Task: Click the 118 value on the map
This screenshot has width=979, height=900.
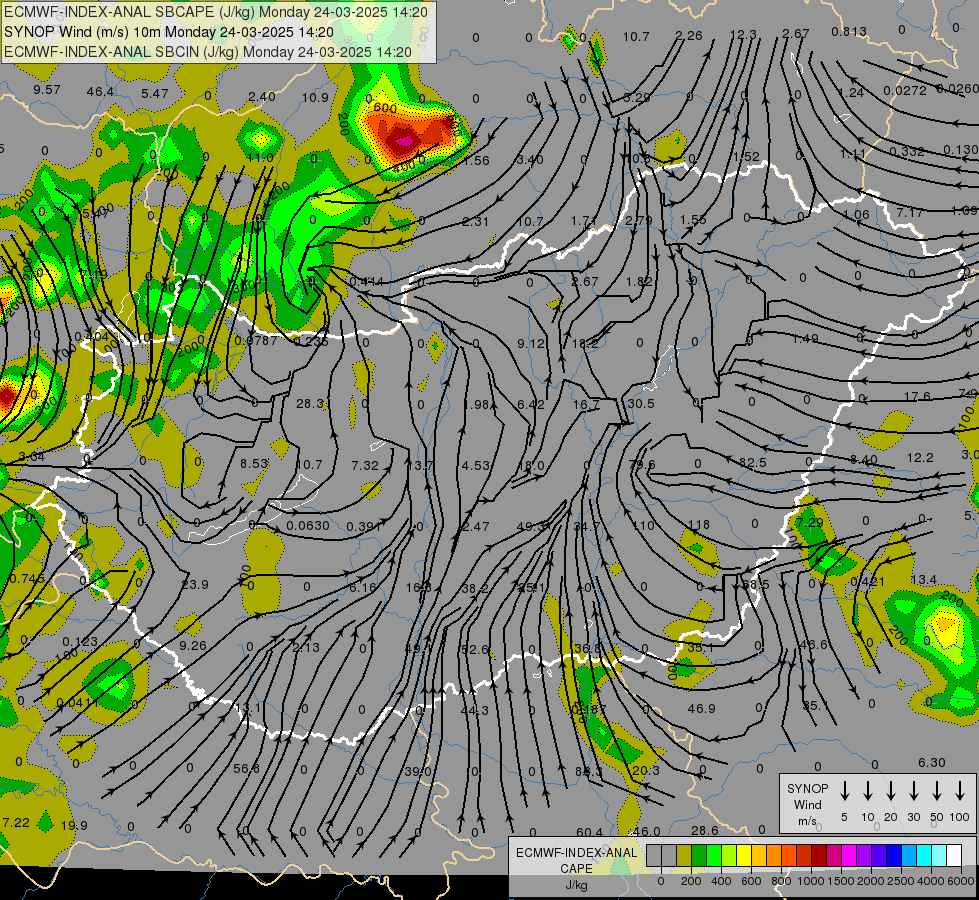Action: [699, 525]
